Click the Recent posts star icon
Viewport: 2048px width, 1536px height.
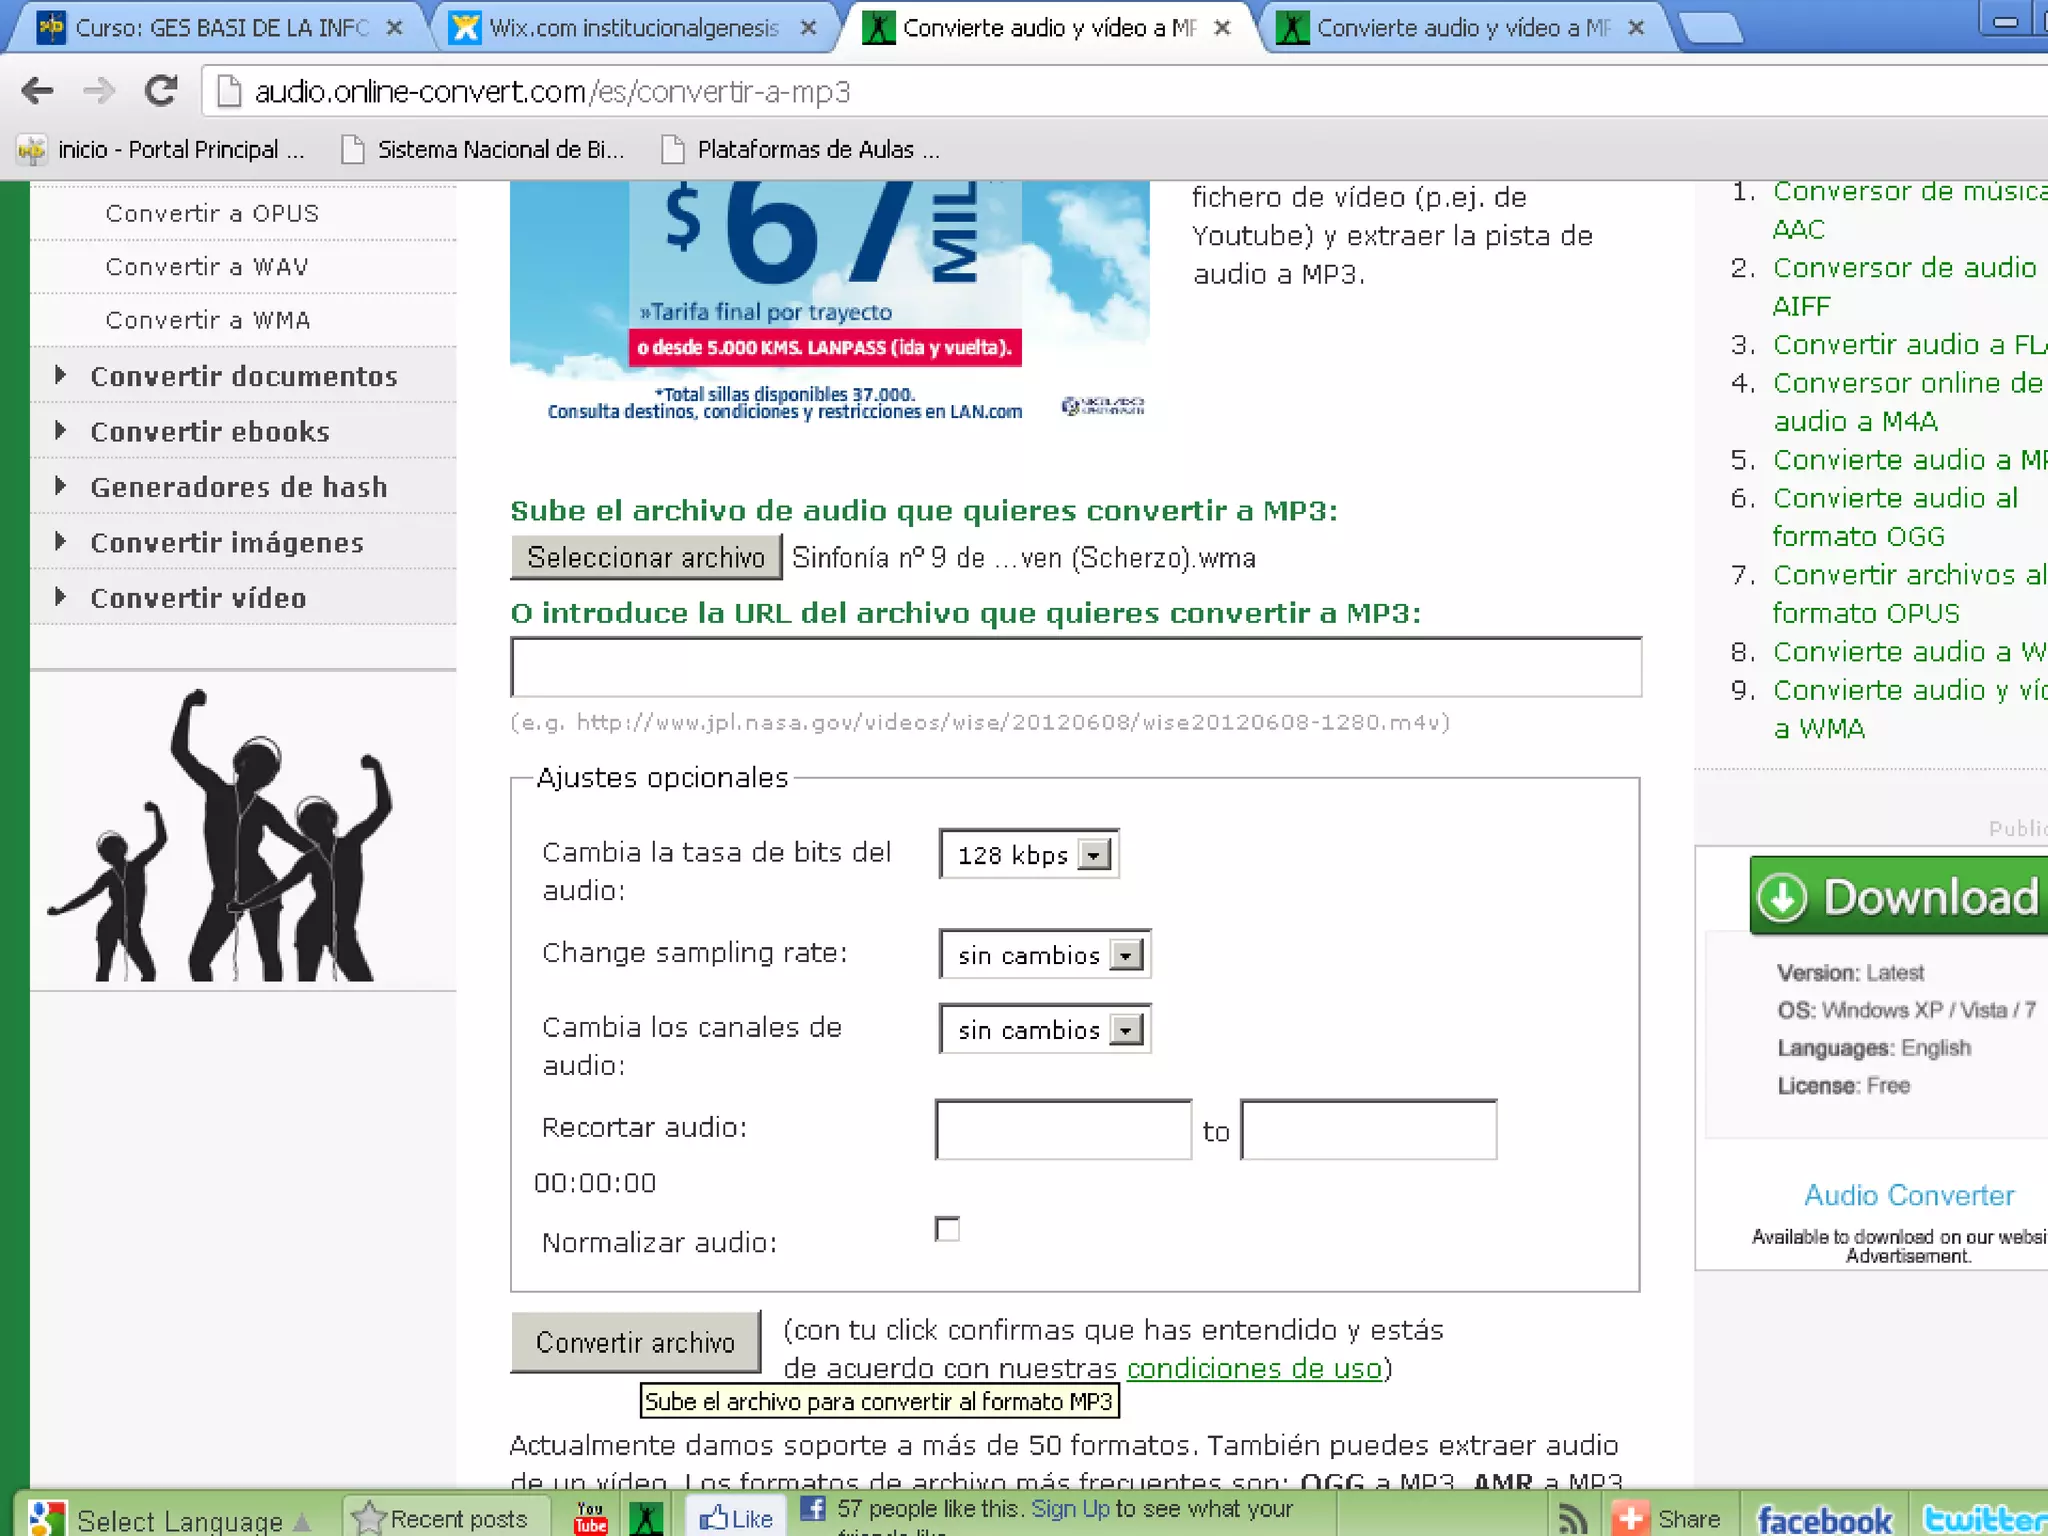(x=369, y=1518)
